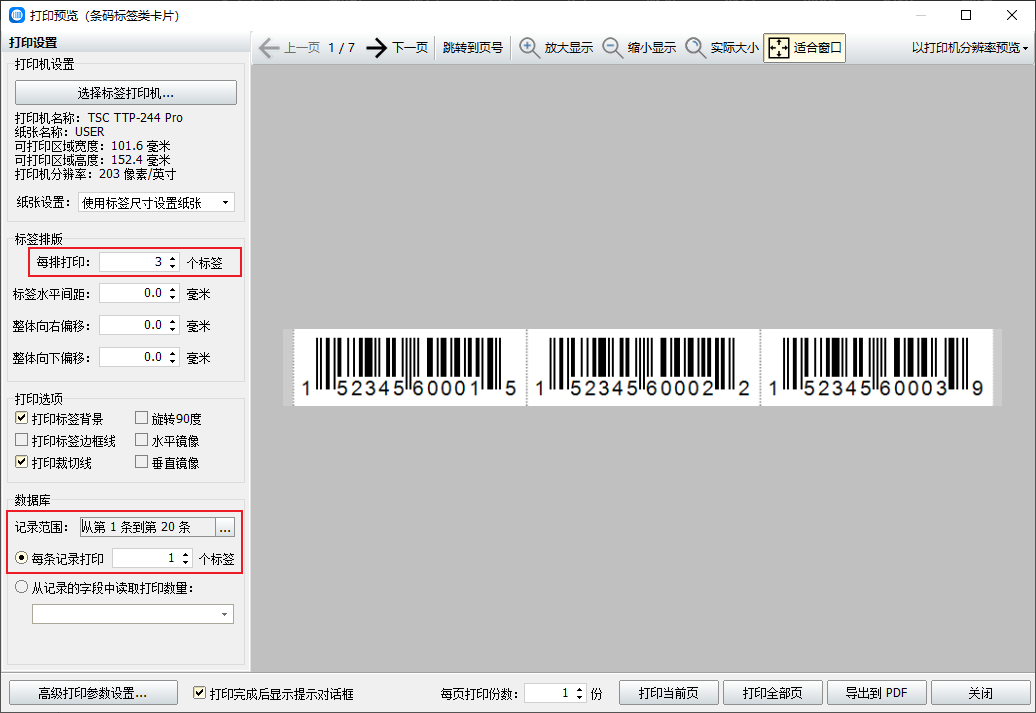Expand the paper settings dropdown
This screenshot has height=713, width=1036.
(x=225, y=203)
